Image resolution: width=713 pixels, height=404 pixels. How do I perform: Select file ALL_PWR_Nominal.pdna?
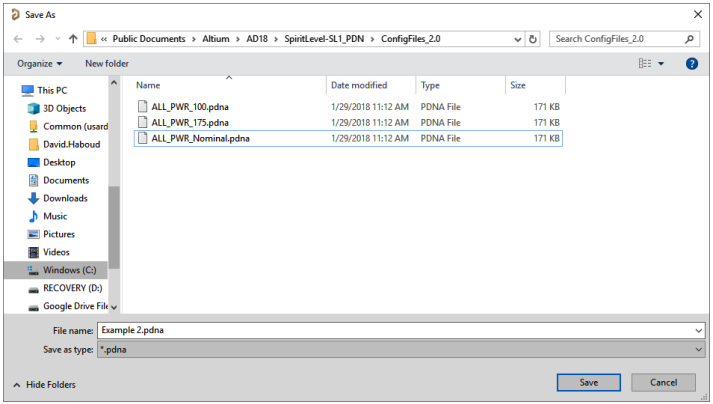(200, 139)
